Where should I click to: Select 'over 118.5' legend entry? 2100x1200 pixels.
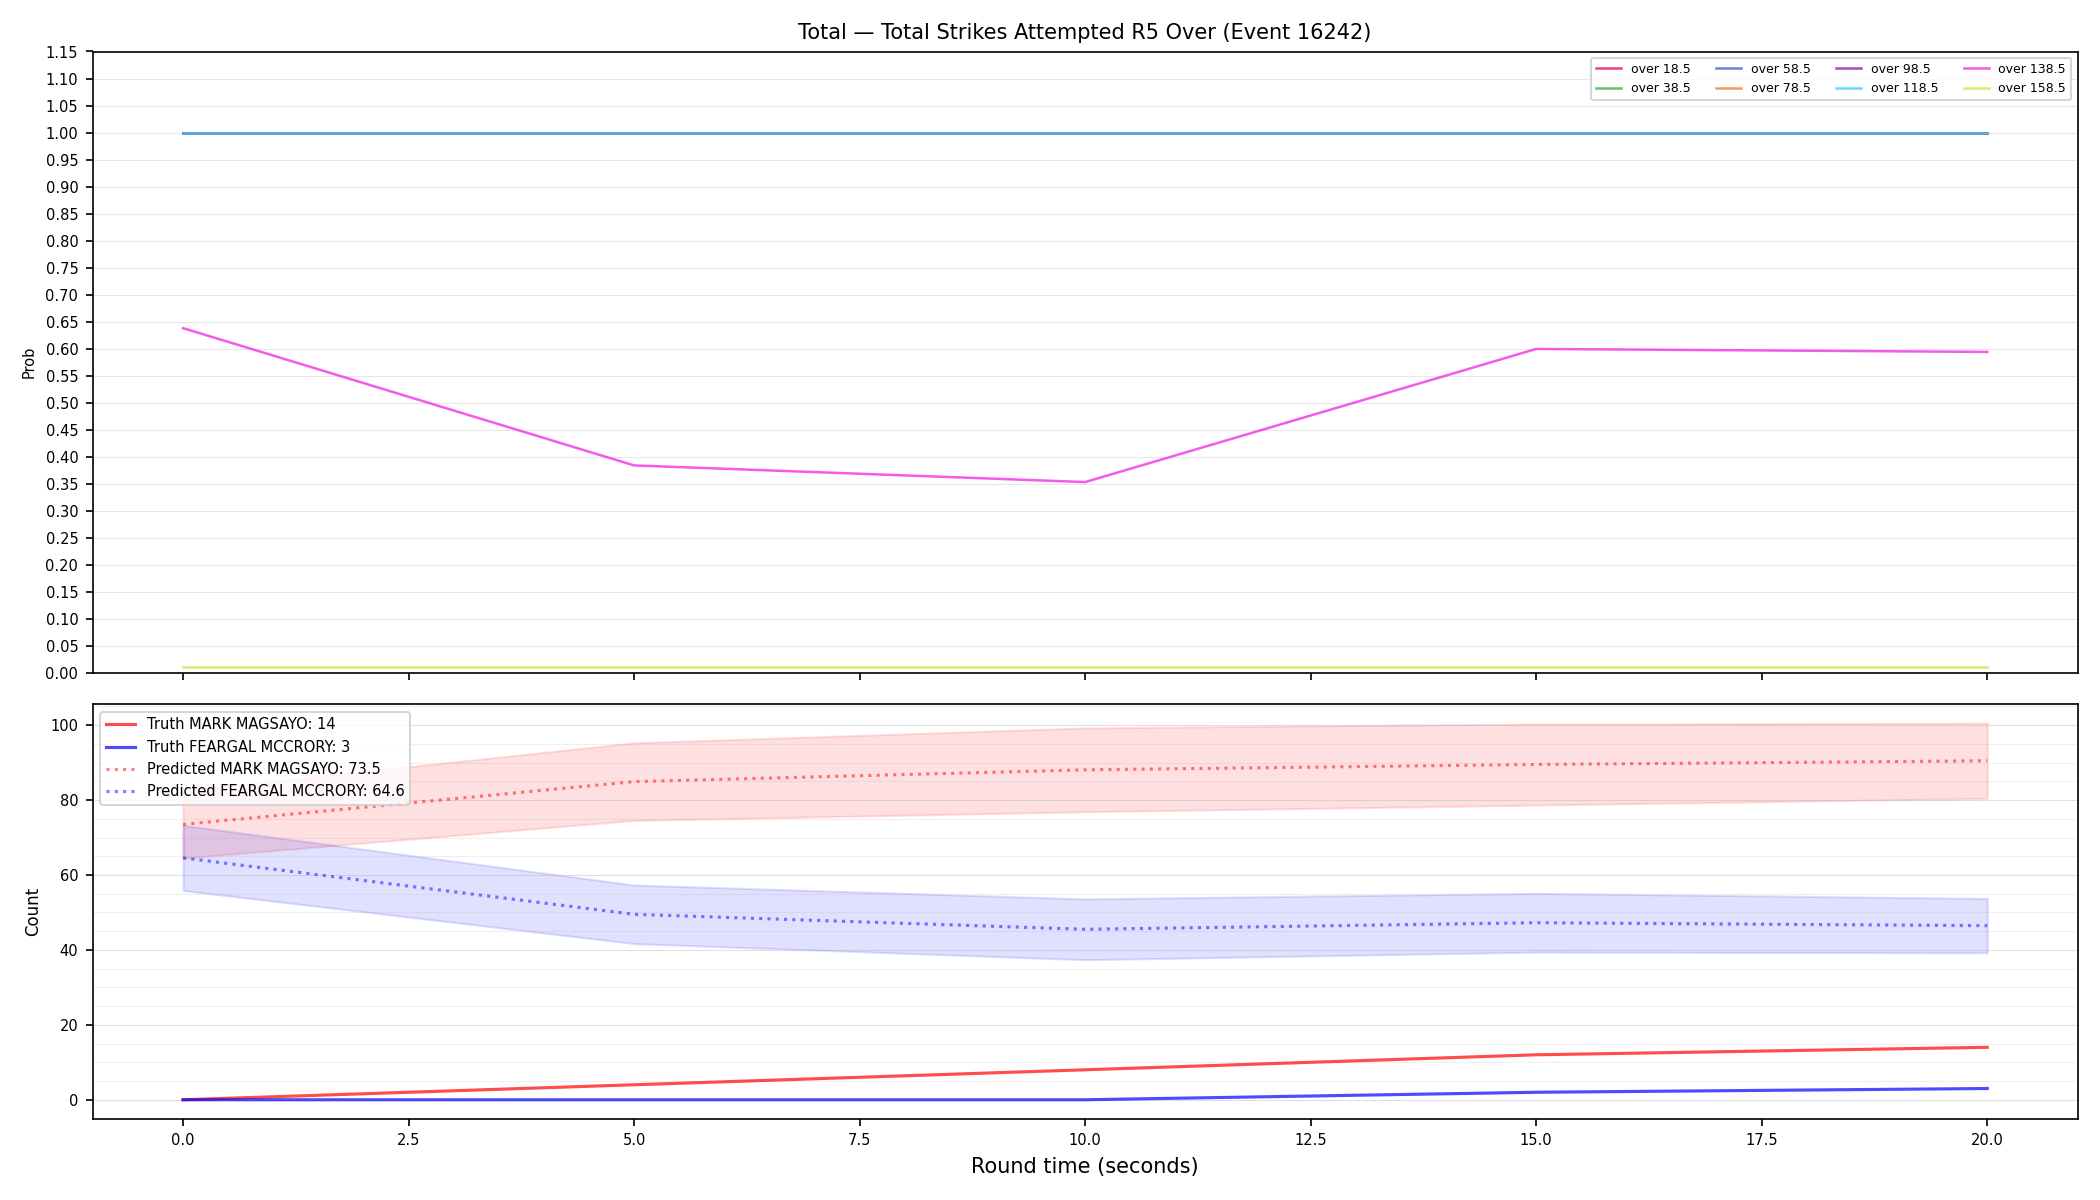tap(1887, 88)
